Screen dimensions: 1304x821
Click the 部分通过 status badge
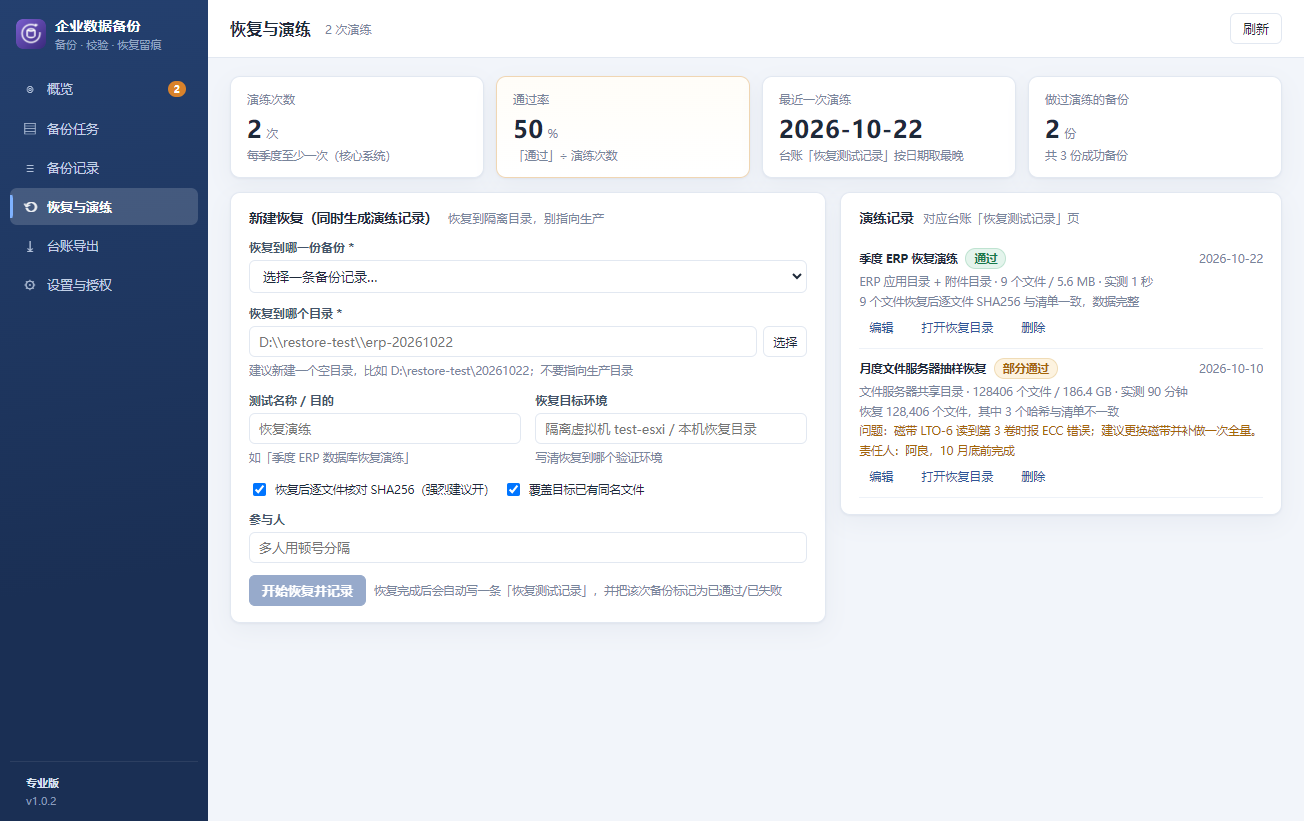pyautogui.click(x=1026, y=368)
